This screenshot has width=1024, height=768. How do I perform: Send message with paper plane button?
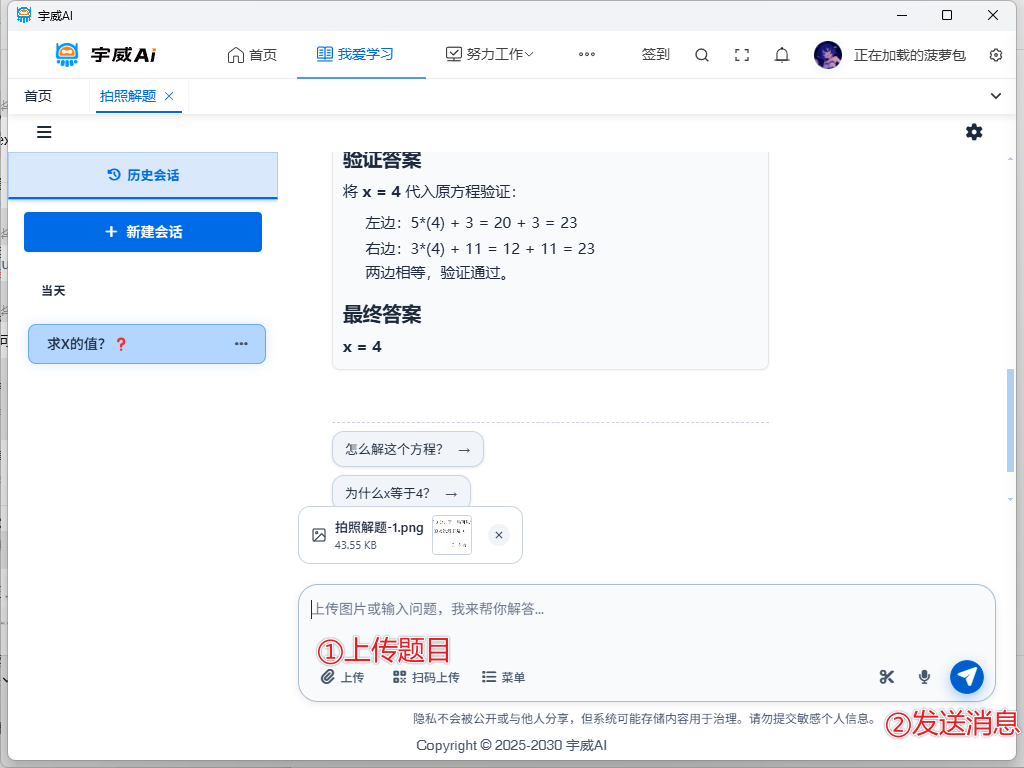966,677
